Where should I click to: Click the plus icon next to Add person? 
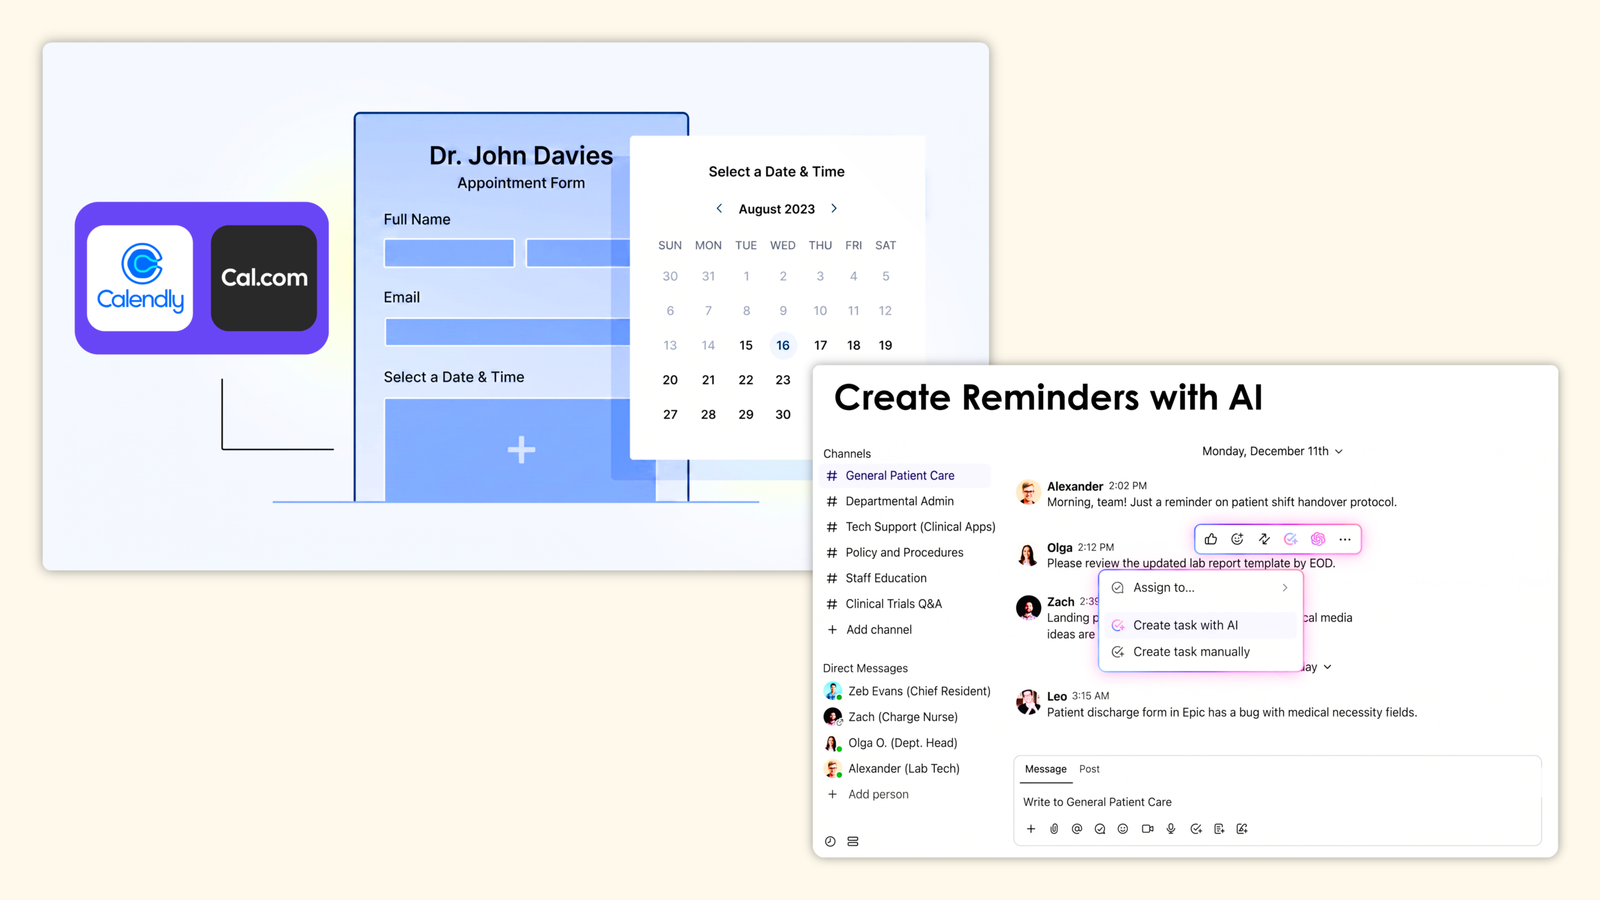point(832,795)
